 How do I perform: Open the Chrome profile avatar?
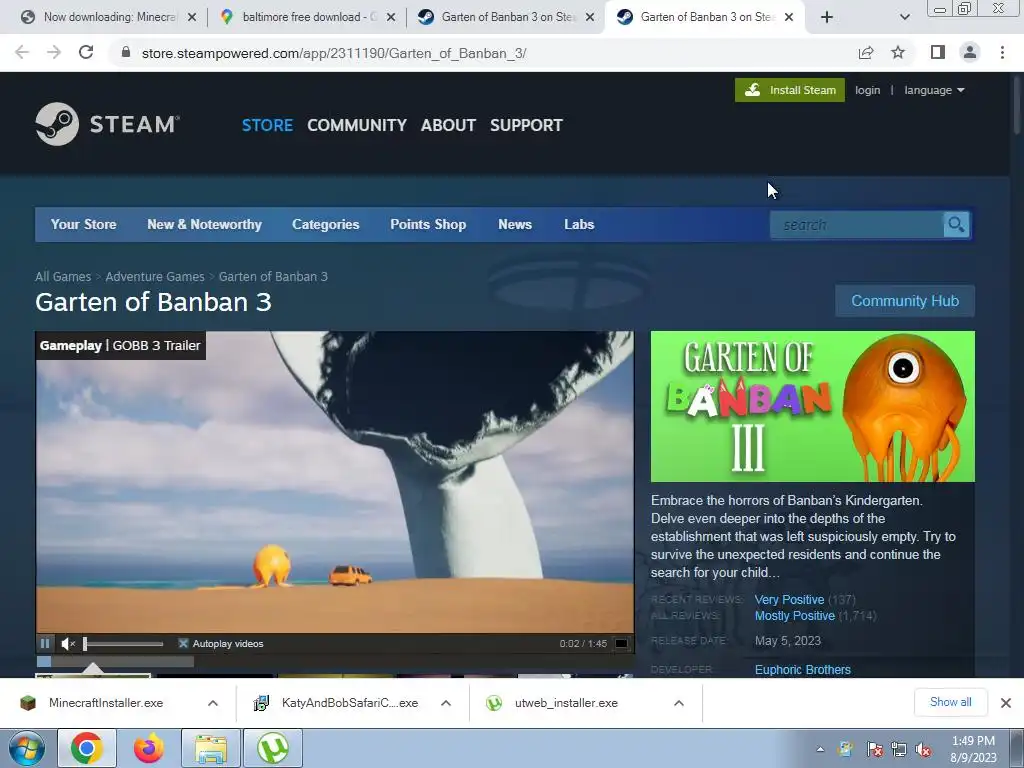(970, 53)
